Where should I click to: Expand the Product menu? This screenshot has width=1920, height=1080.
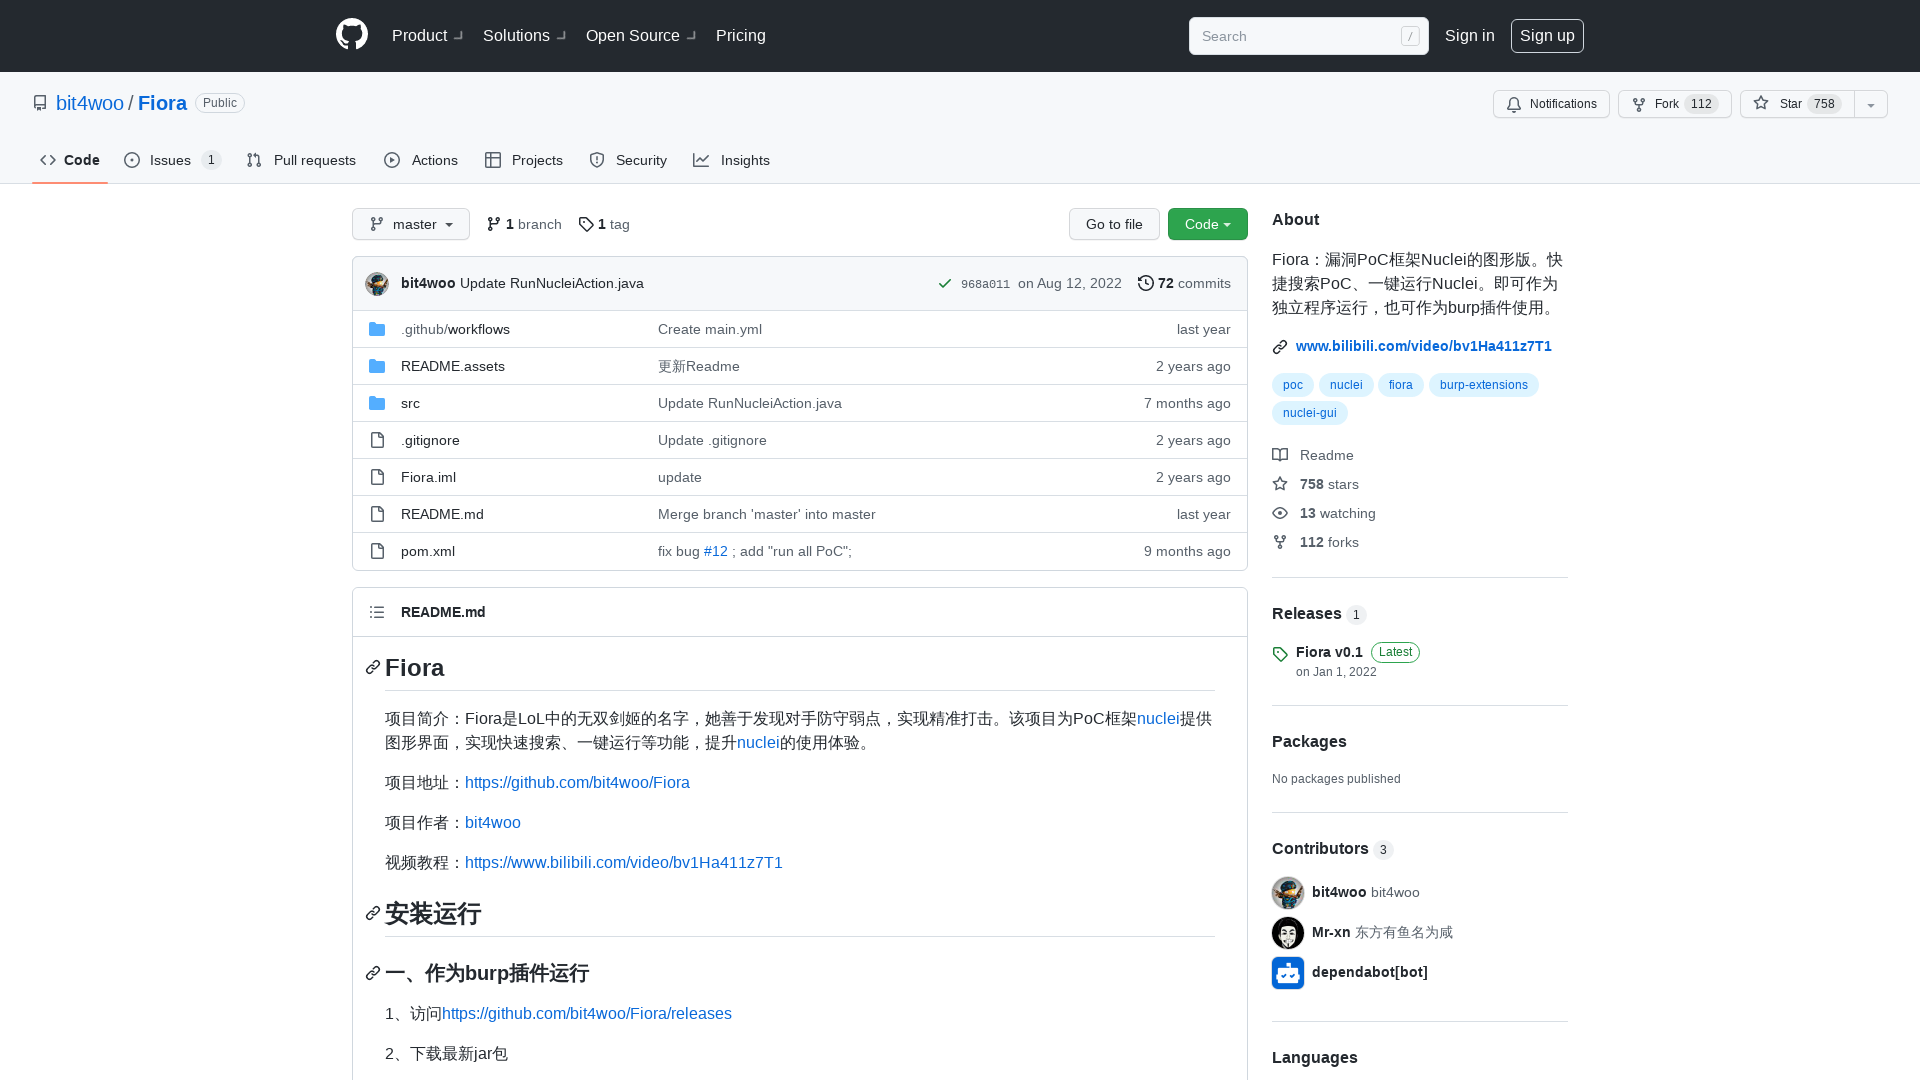click(427, 35)
